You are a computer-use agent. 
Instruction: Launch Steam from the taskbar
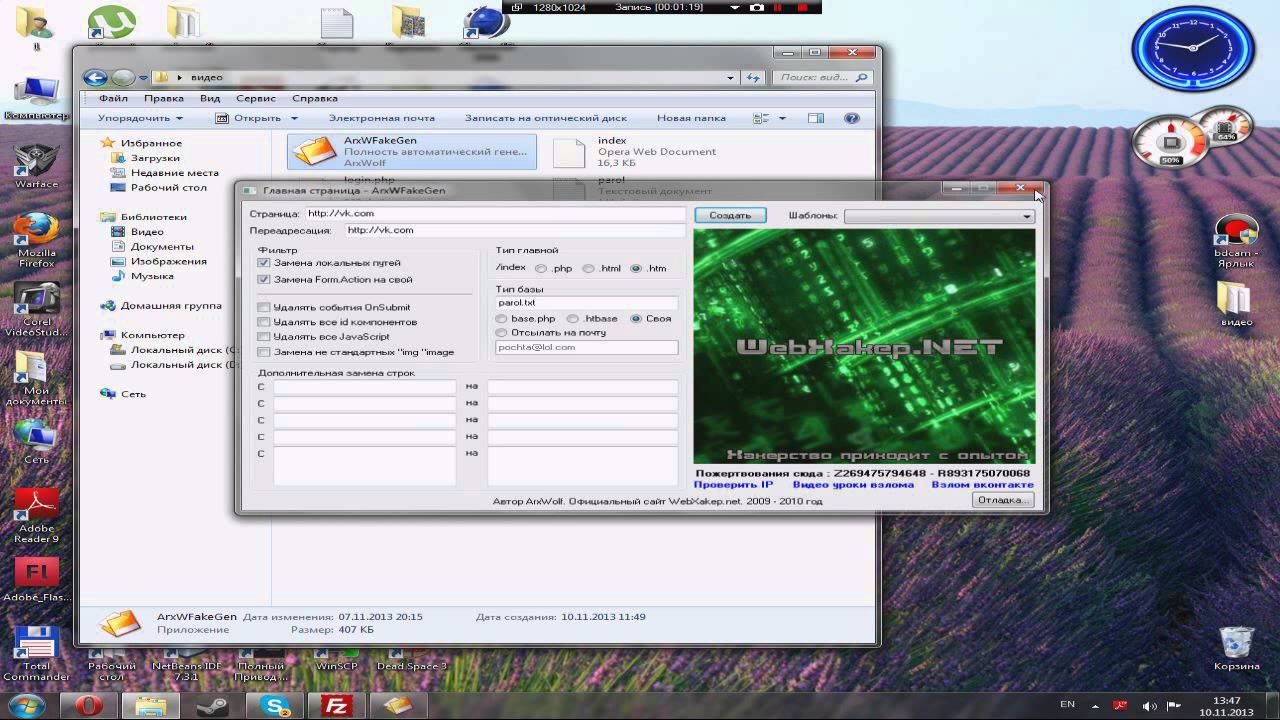(212, 706)
